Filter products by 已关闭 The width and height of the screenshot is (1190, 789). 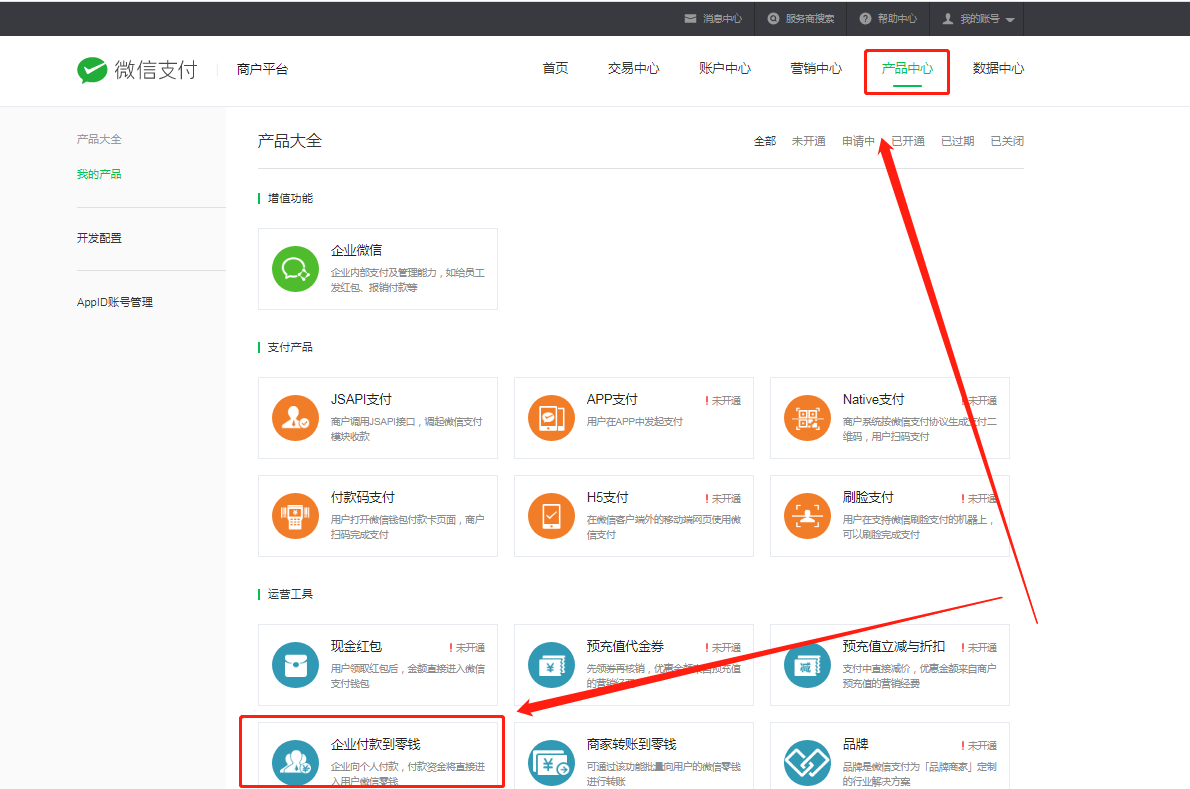tap(1007, 141)
